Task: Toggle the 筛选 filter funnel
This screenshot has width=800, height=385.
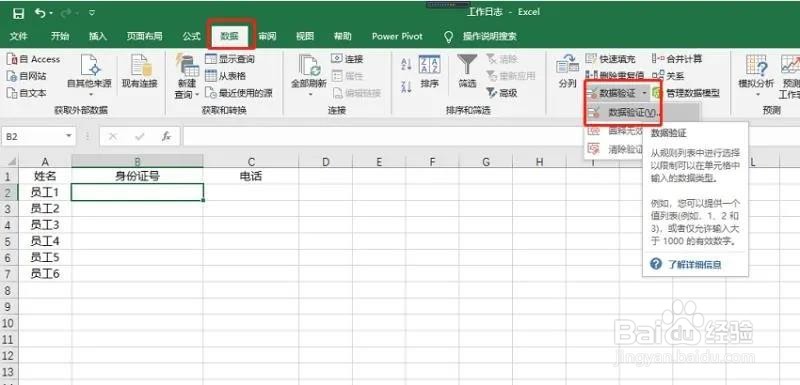Action: (467, 71)
